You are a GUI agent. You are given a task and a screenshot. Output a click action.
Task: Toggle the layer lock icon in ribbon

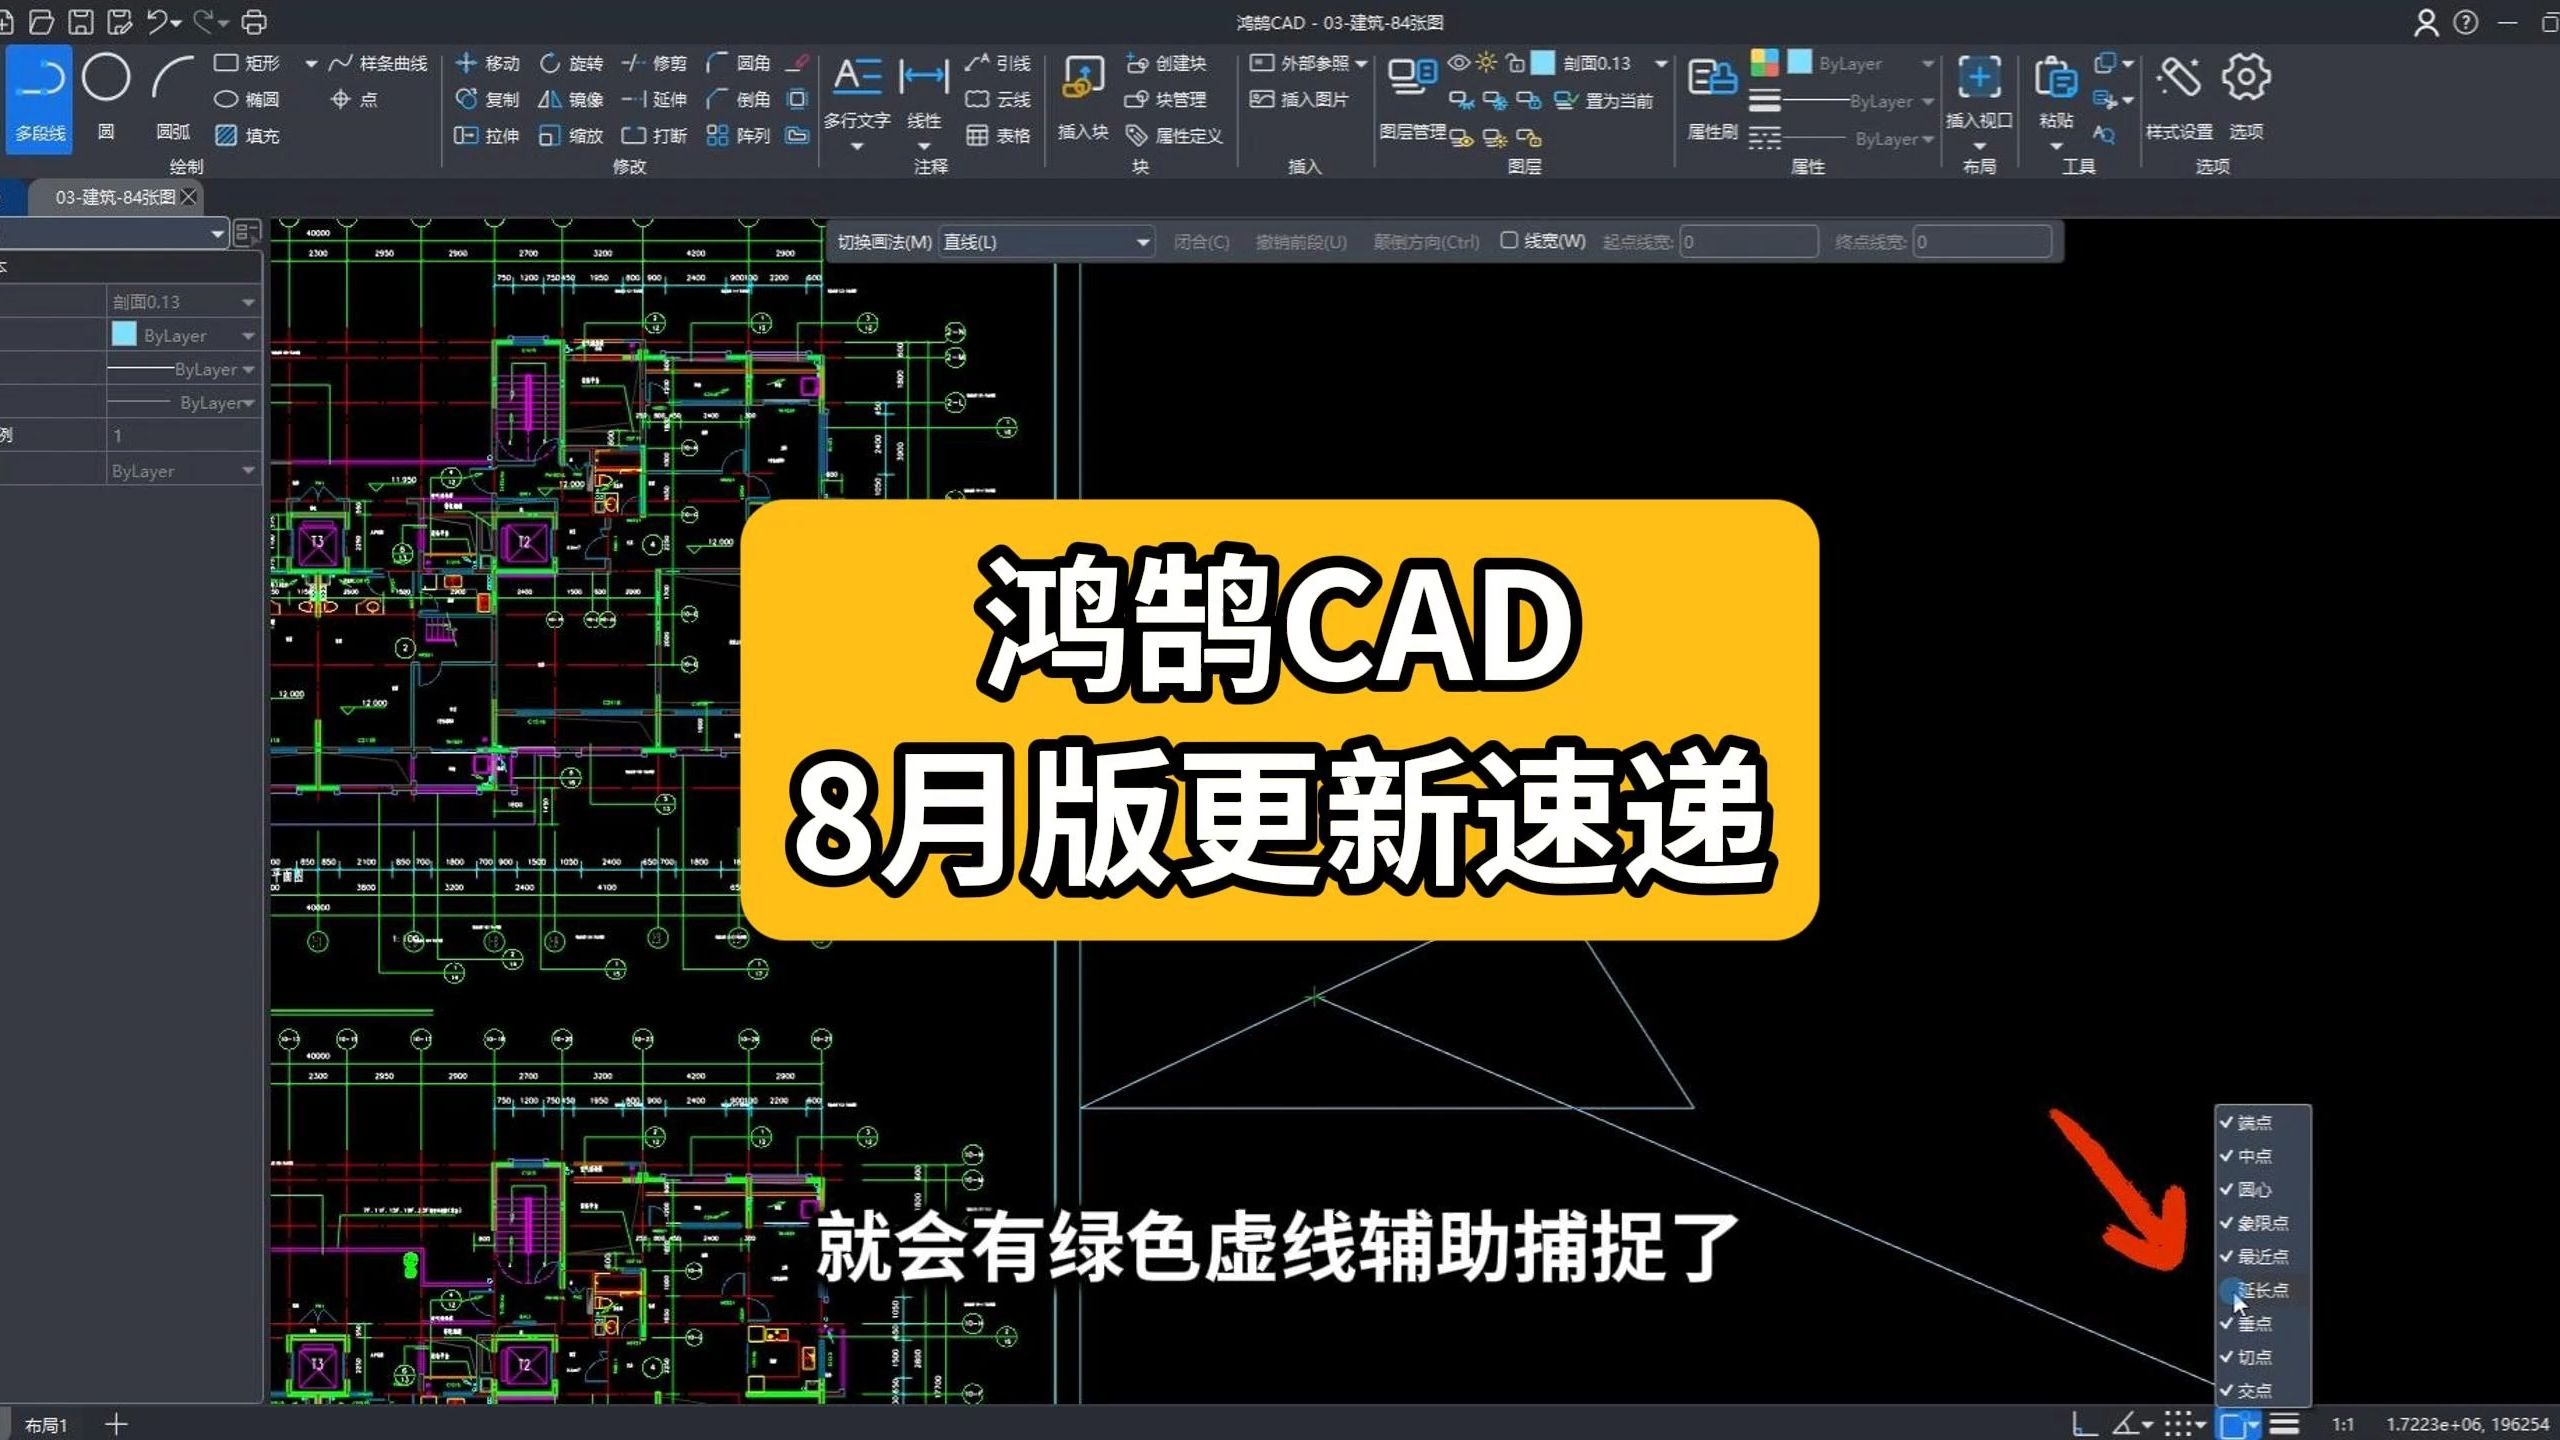tap(1516, 63)
